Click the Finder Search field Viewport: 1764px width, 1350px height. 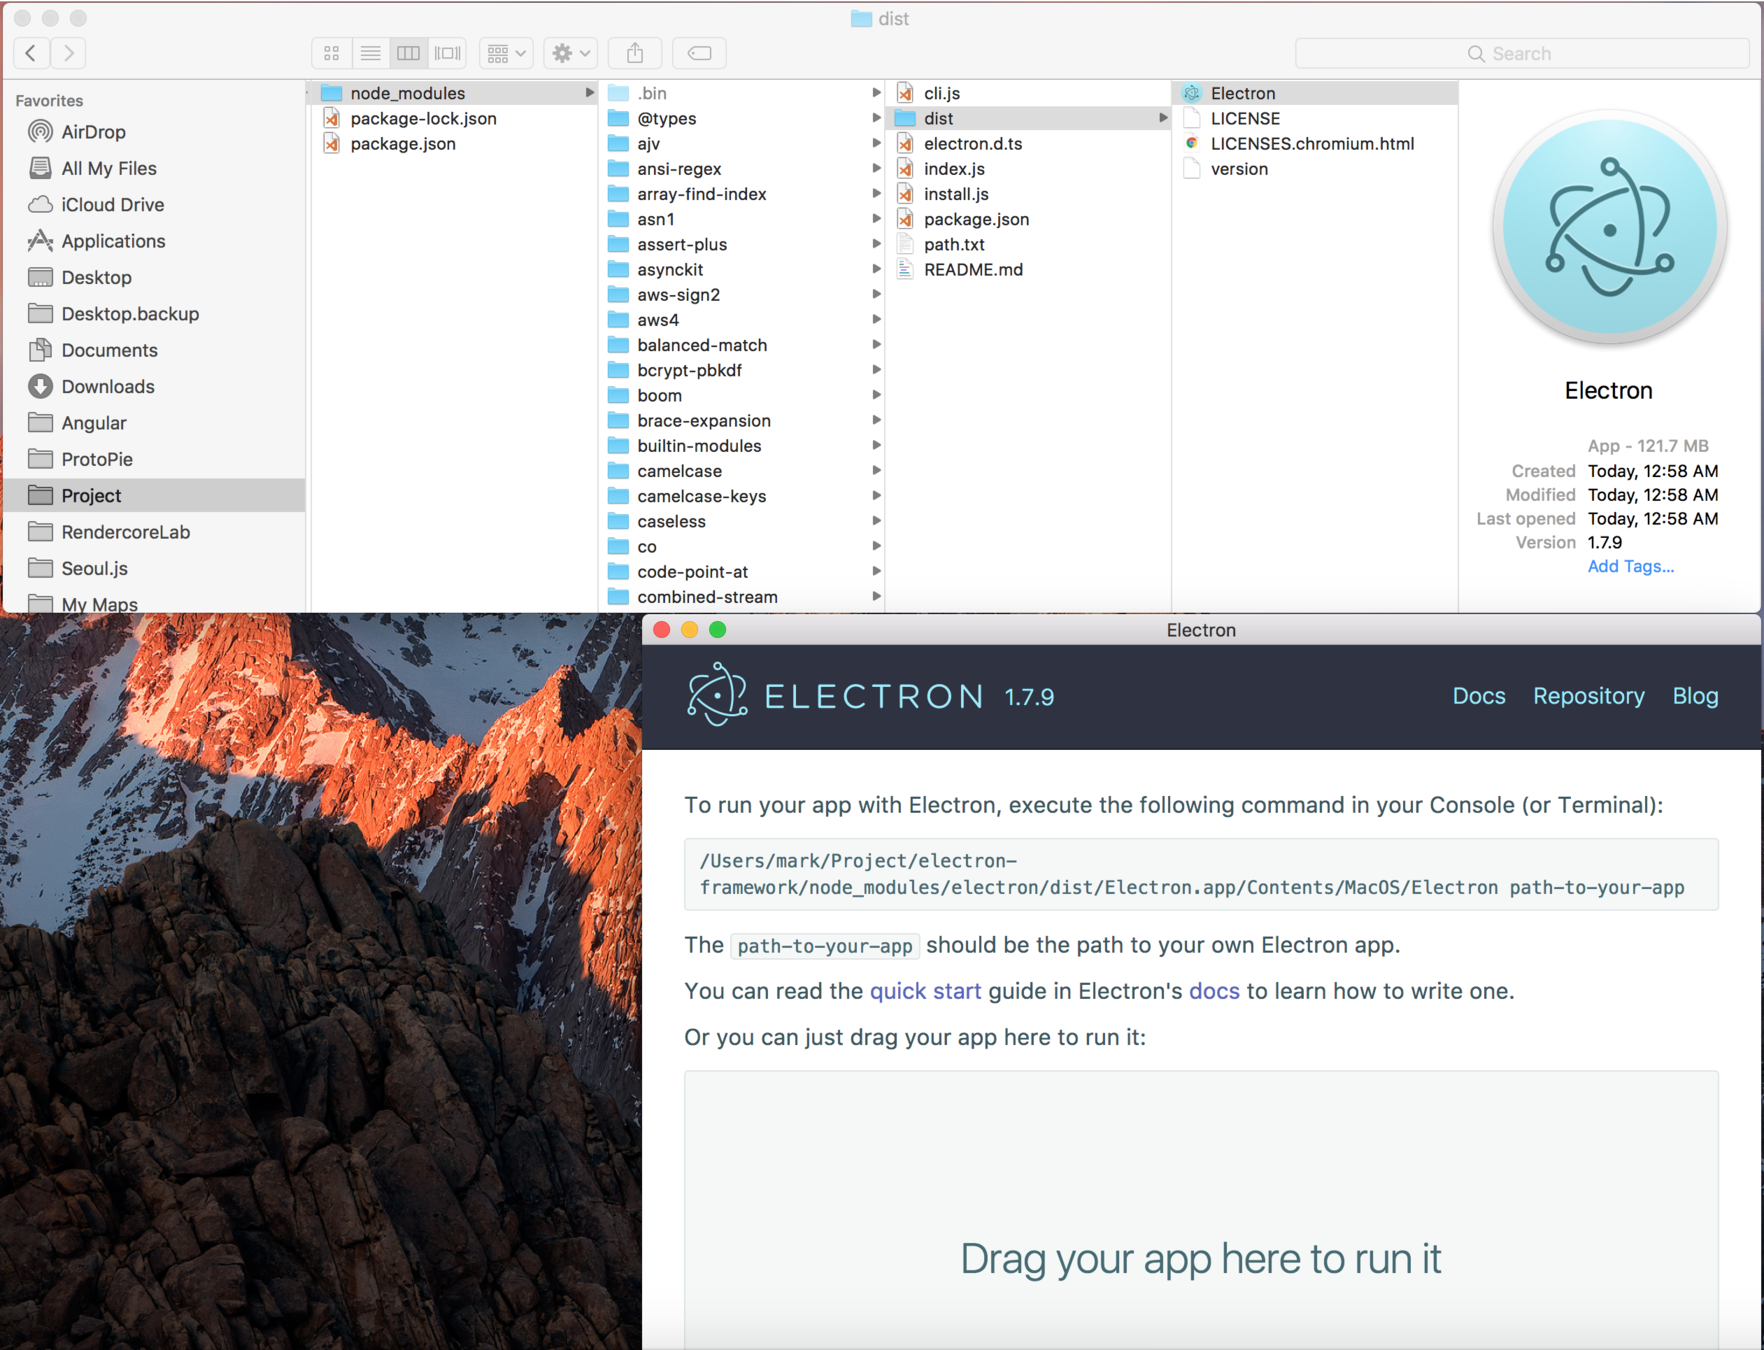1522,53
